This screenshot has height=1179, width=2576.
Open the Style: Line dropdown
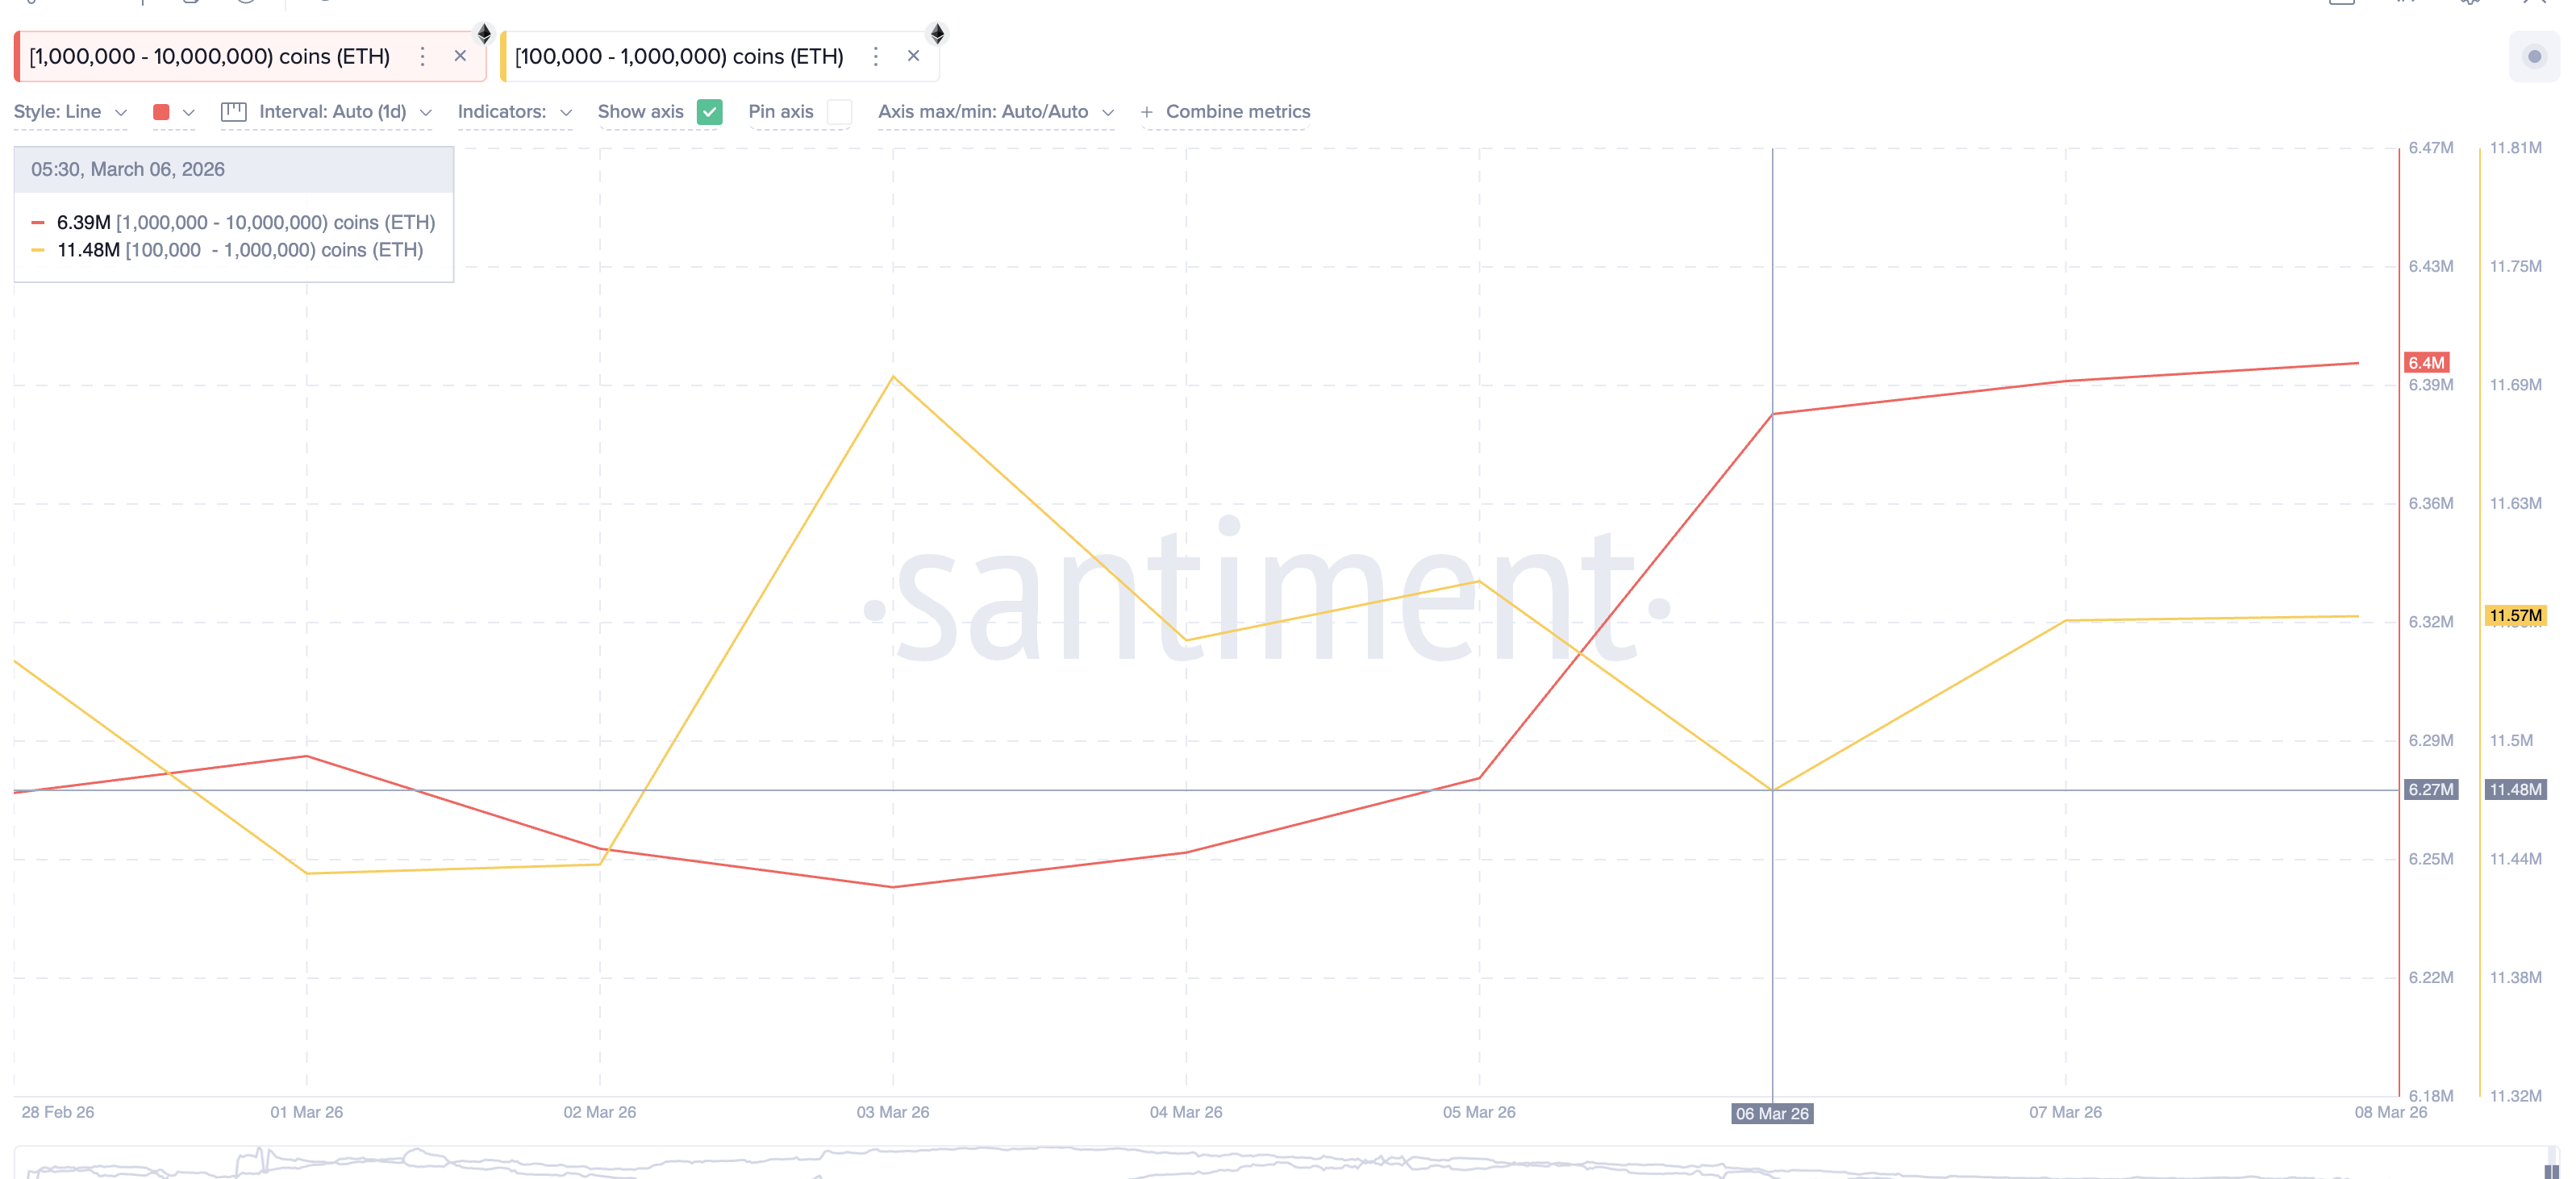[70, 112]
